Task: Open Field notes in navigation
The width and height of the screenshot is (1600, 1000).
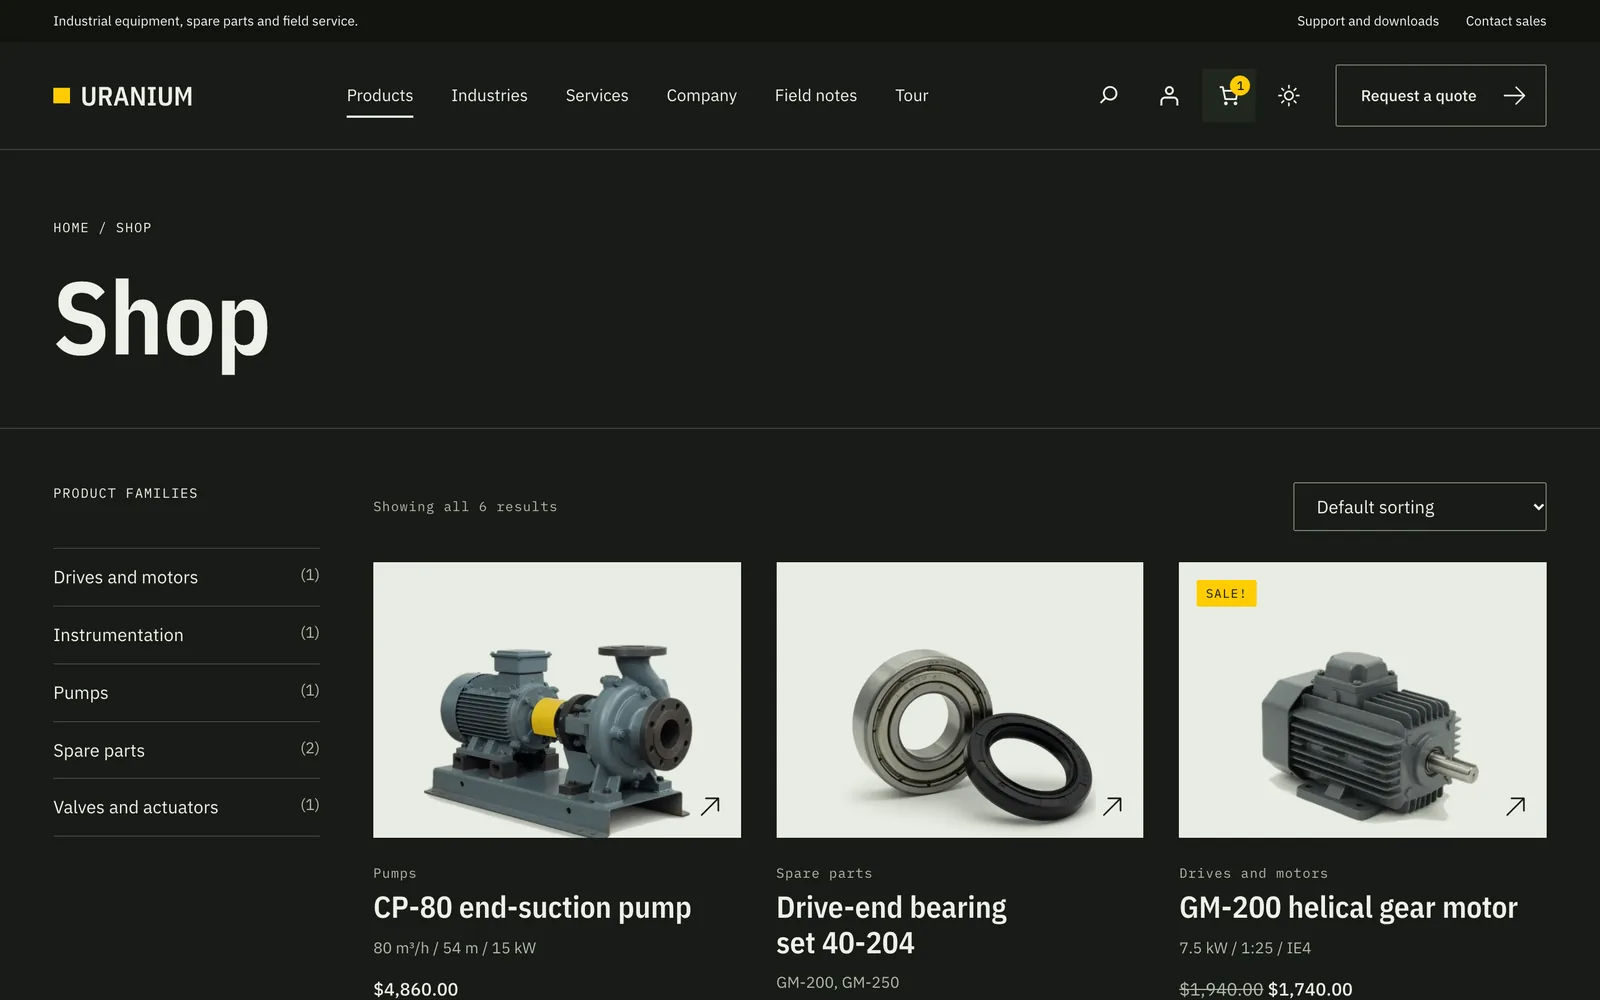Action: click(x=816, y=96)
